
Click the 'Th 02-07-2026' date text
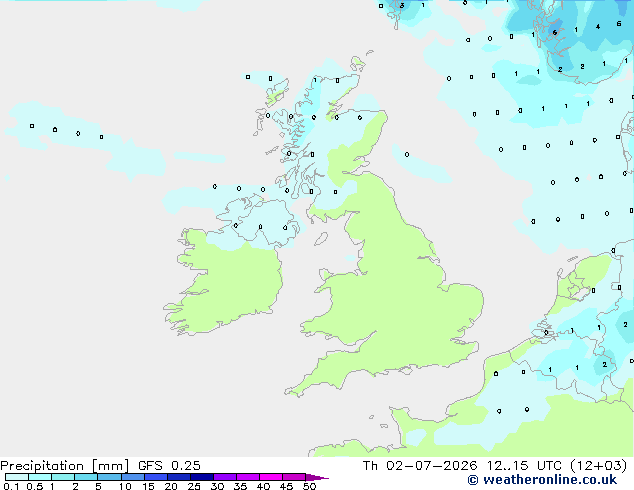pos(420,466)
